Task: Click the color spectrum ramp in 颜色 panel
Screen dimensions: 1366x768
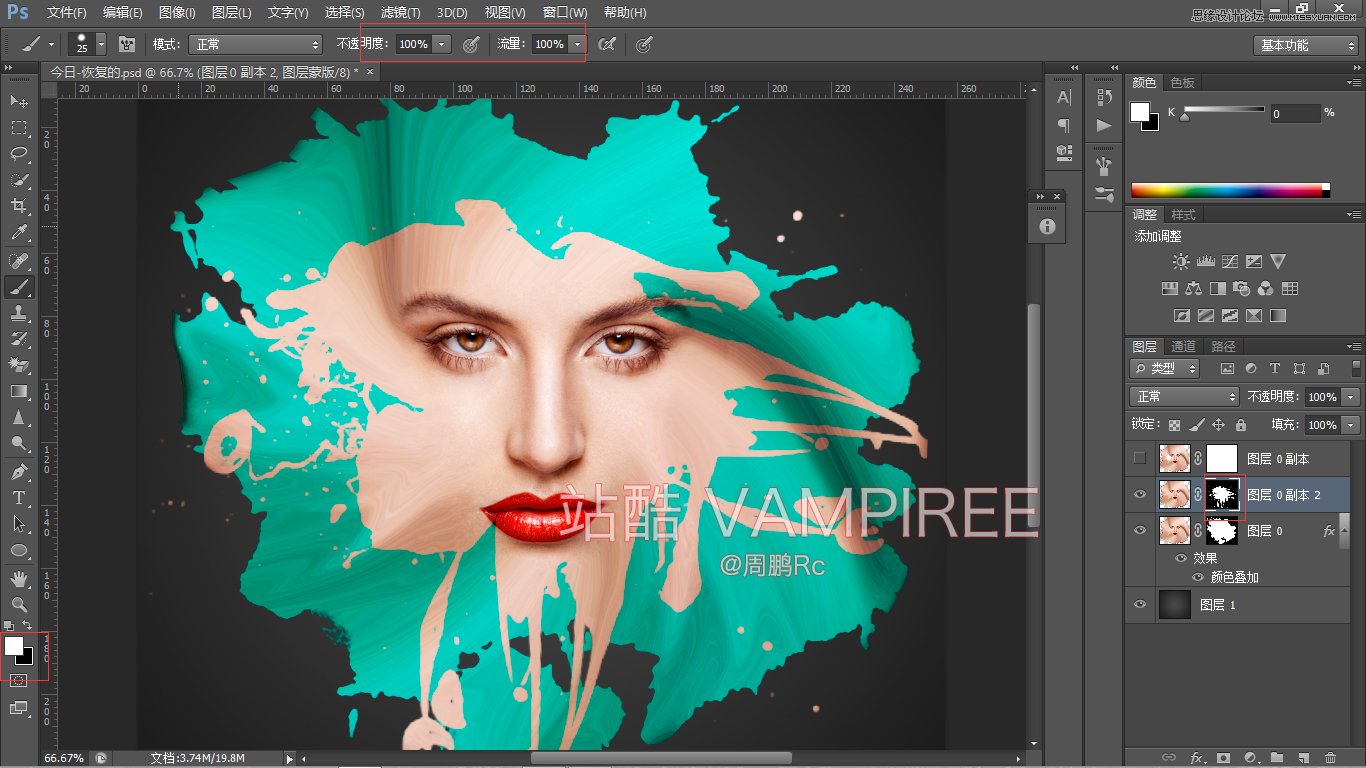Action: point(1230,190)
